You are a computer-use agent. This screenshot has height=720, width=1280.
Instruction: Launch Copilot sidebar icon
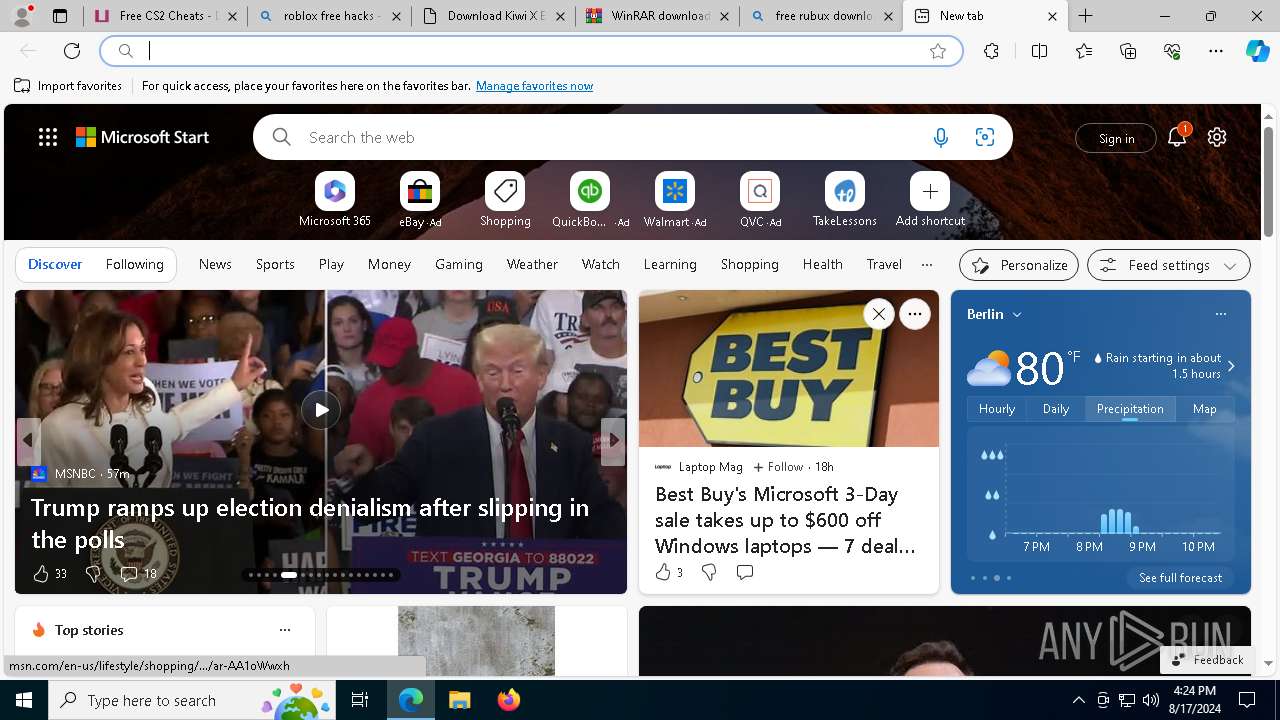[x=1257, y=51]
